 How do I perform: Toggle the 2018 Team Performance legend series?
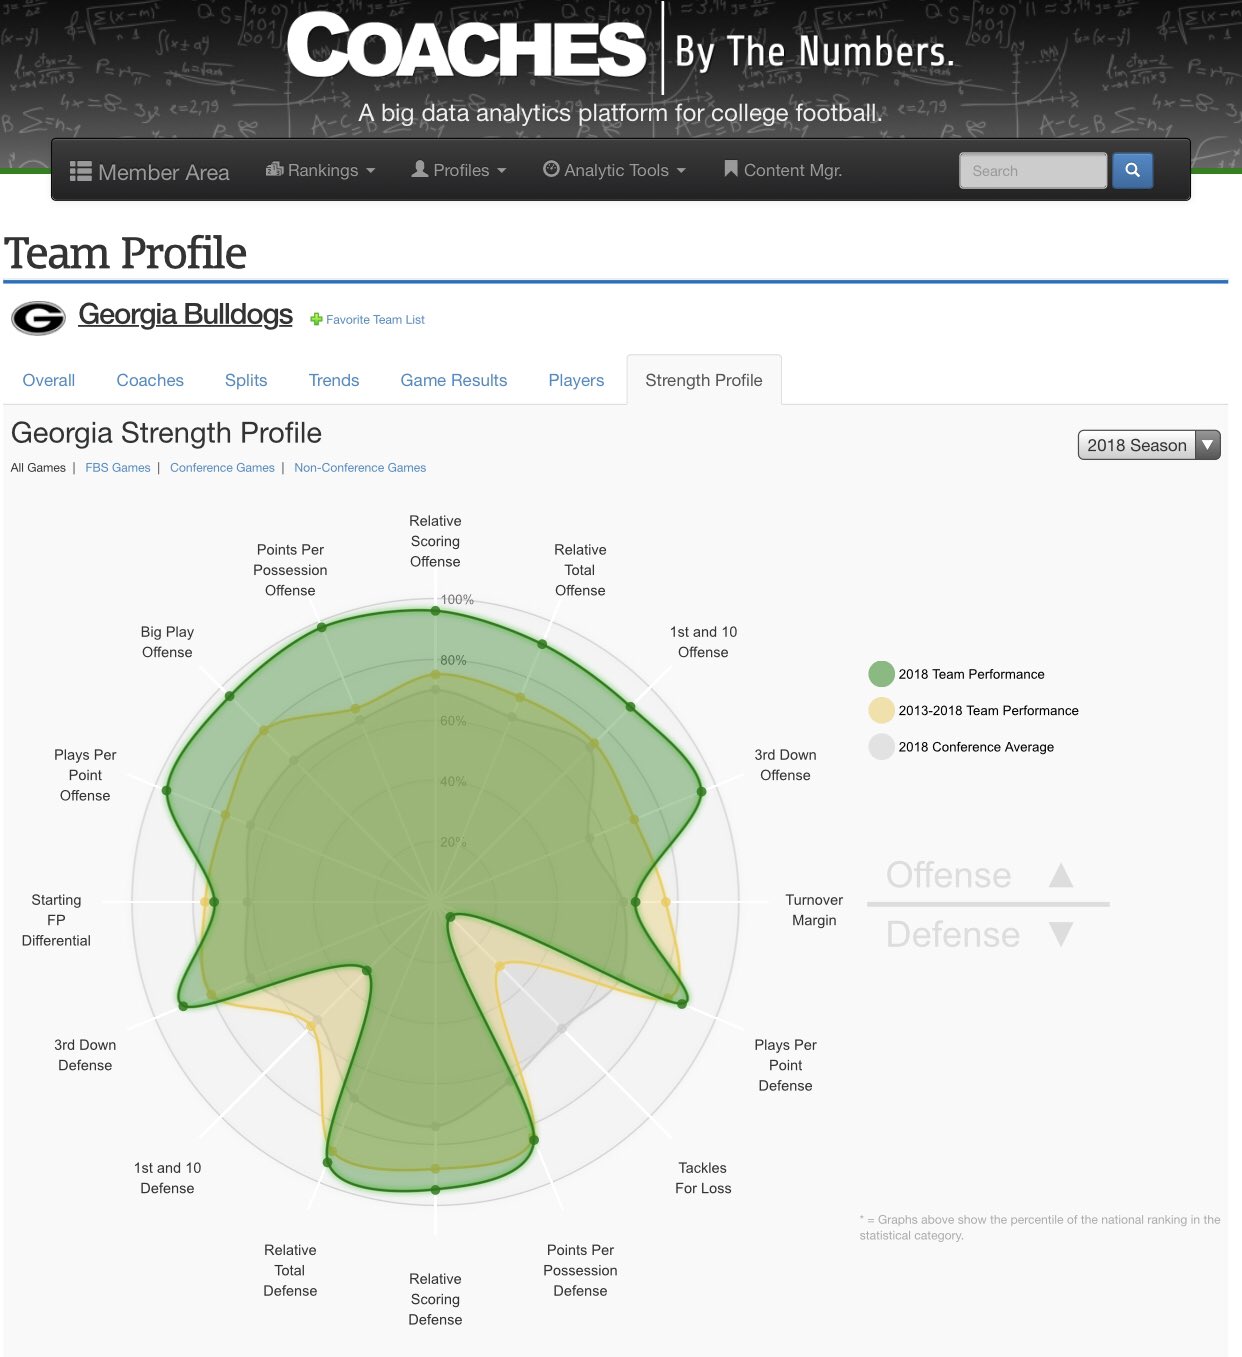pyautogui.click(x=971, y=675)
